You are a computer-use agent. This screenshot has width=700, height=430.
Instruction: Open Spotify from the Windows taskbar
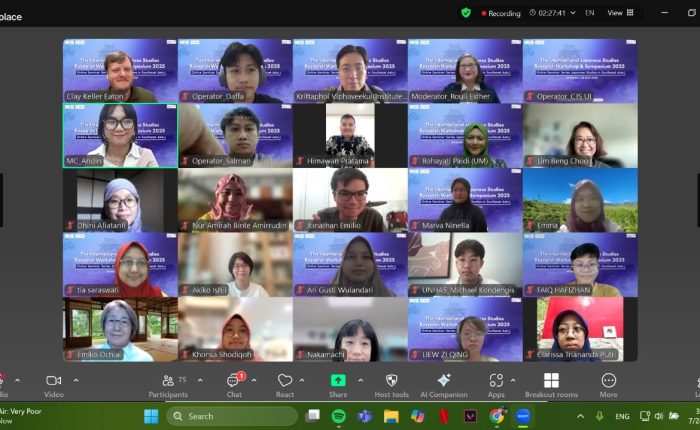(339, 416)
